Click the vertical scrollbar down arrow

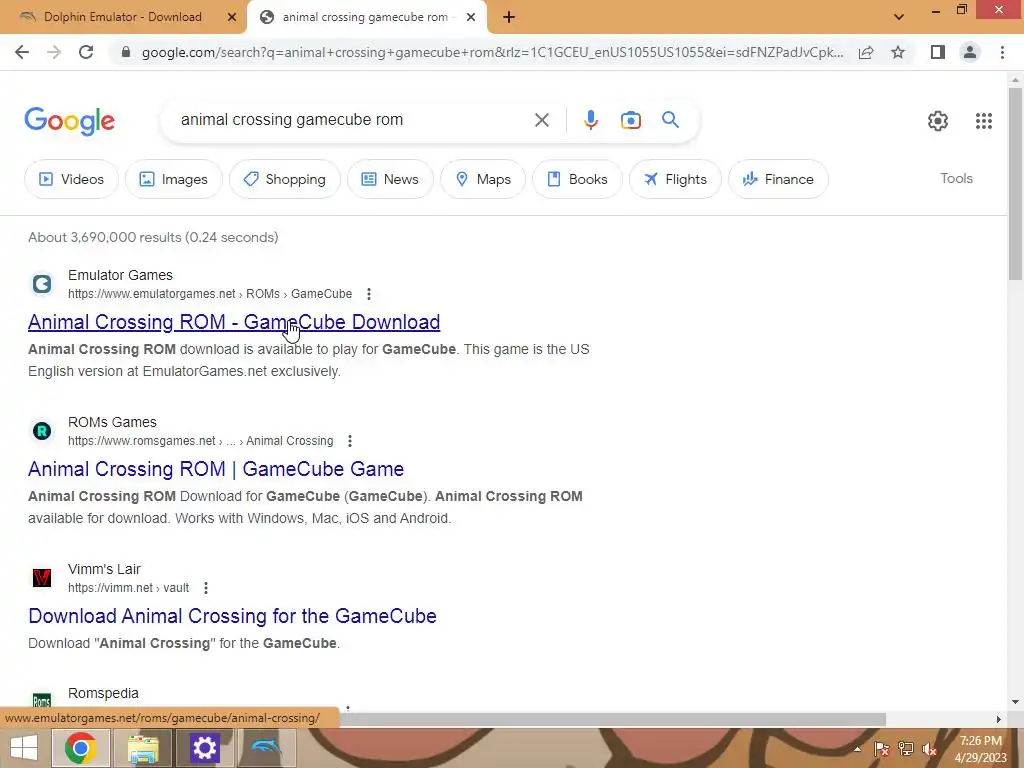(x=1016, y=702)
